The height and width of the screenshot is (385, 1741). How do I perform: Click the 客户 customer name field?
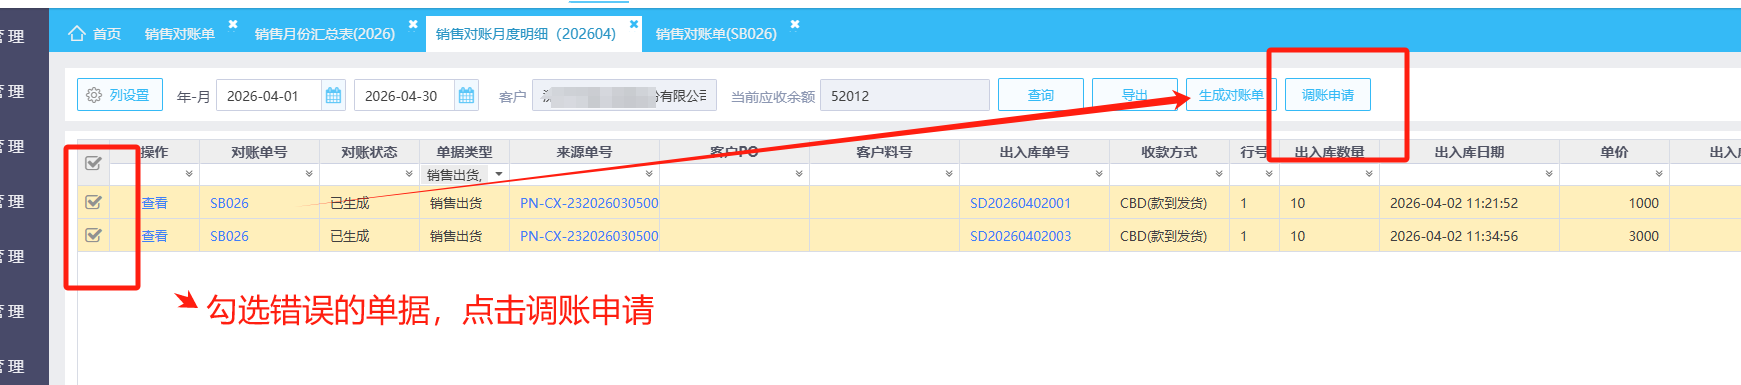(x=624, y=96)
